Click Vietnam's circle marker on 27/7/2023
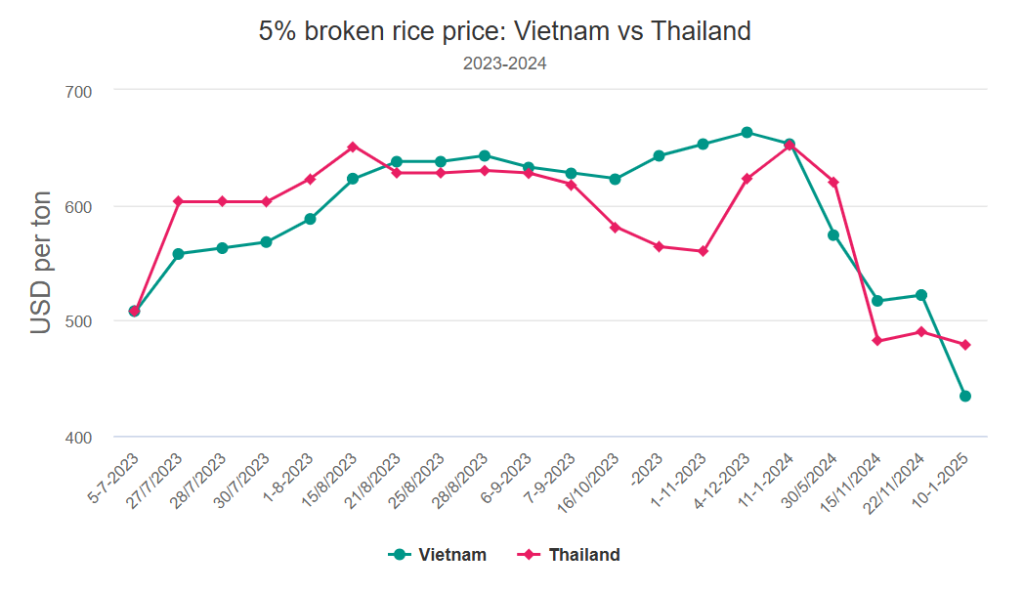The width and height of the screenshot is (1024, 592). click(178, 254)
